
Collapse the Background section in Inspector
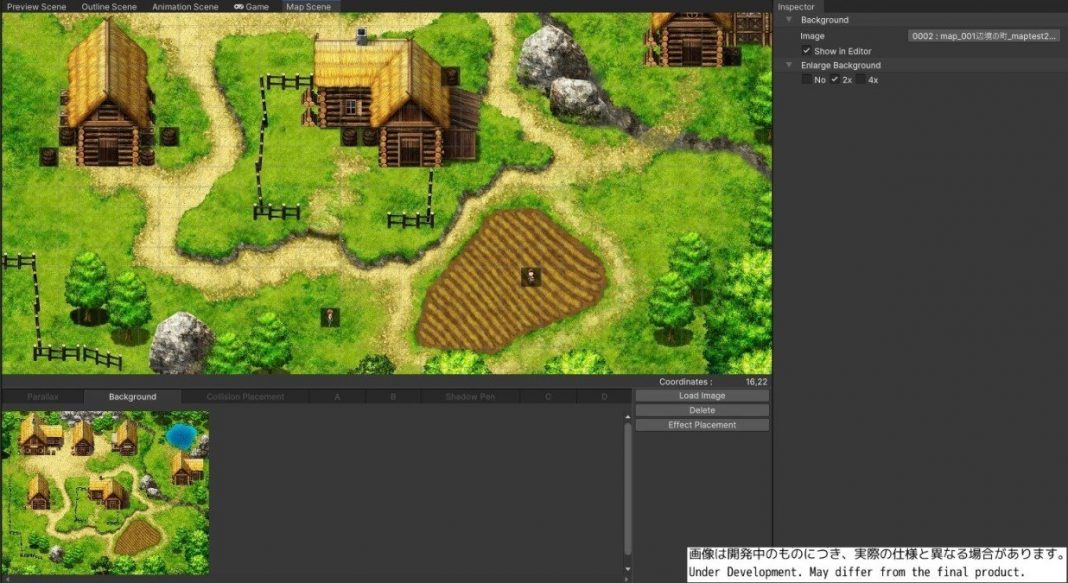[x=789, y=20]
